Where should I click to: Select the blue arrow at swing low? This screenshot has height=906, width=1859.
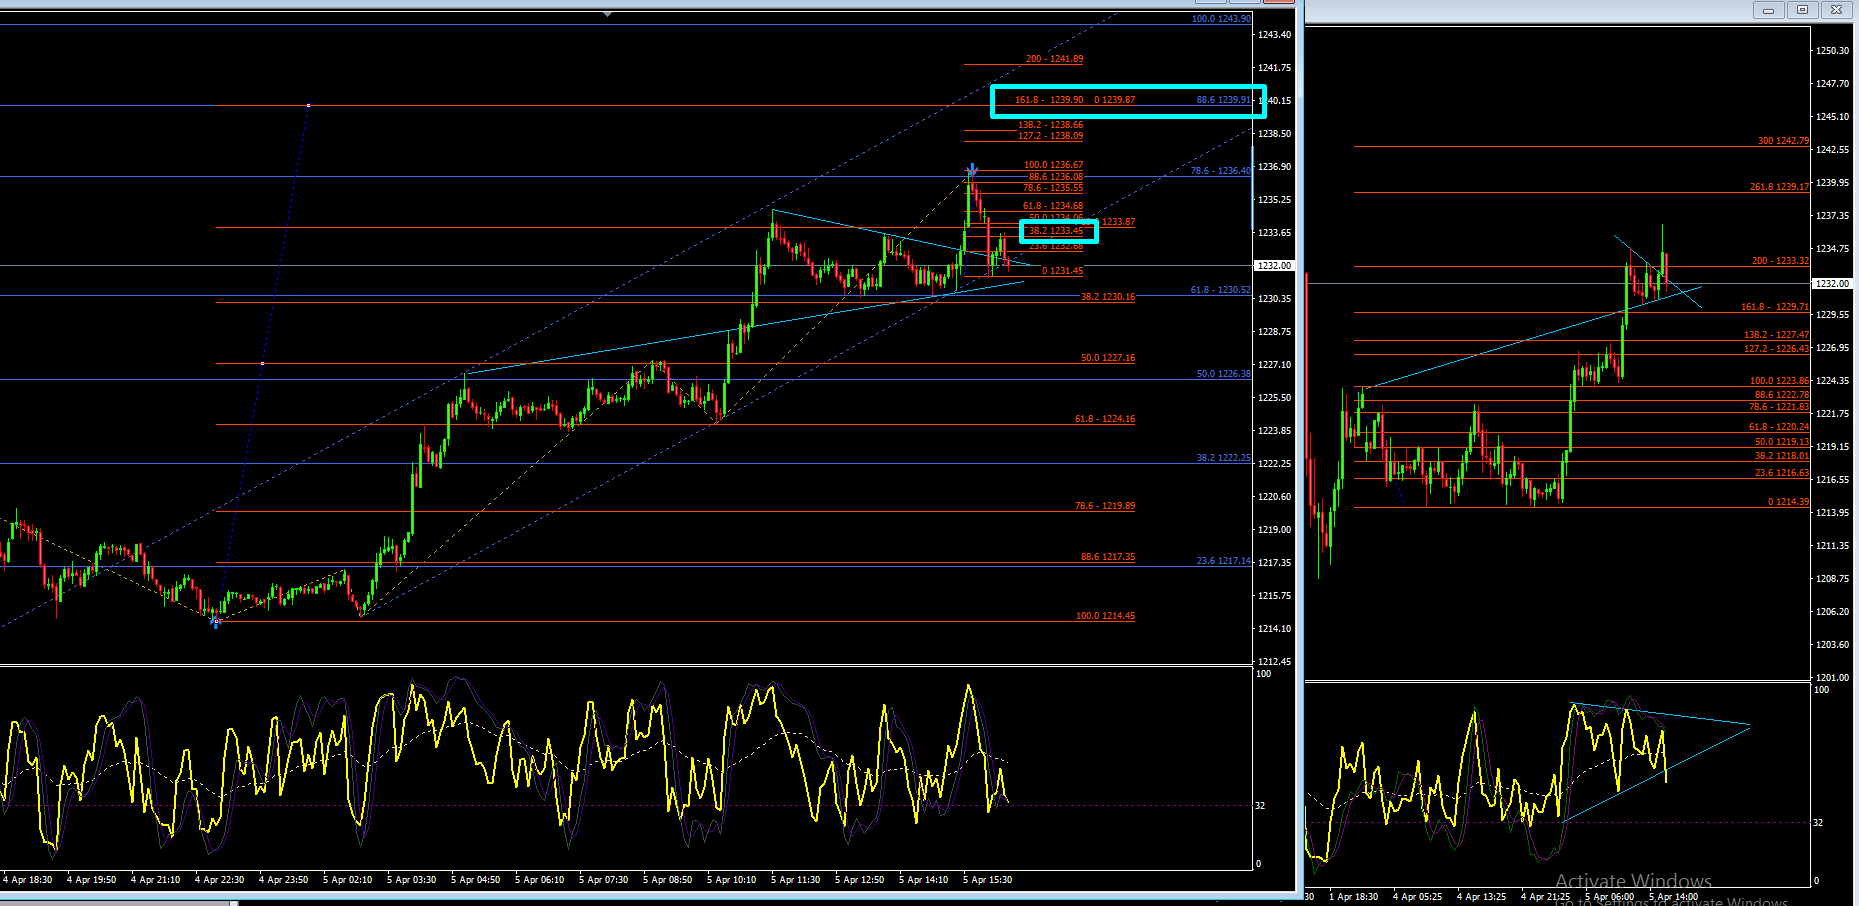[x=215, y=623]
